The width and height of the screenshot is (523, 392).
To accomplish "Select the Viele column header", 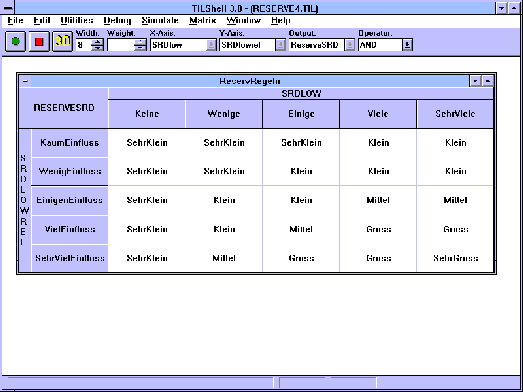I will click(x=378, y=114).
